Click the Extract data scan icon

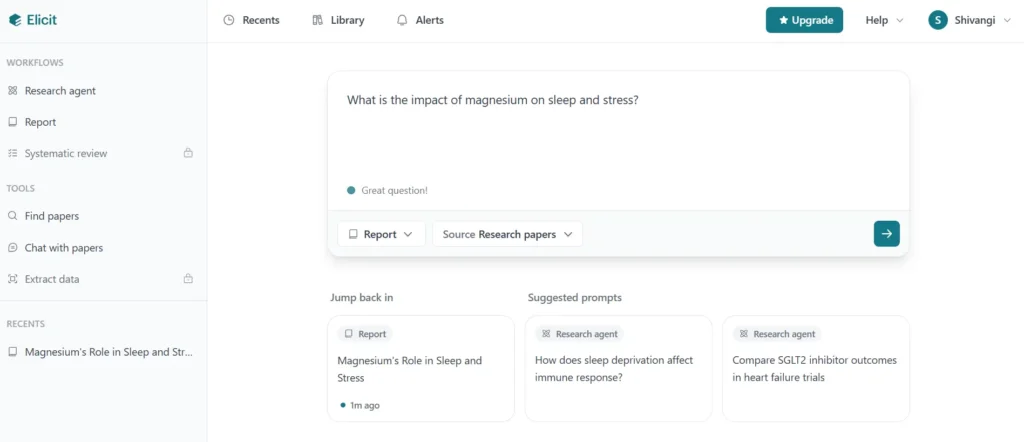[x=12, y=279]
